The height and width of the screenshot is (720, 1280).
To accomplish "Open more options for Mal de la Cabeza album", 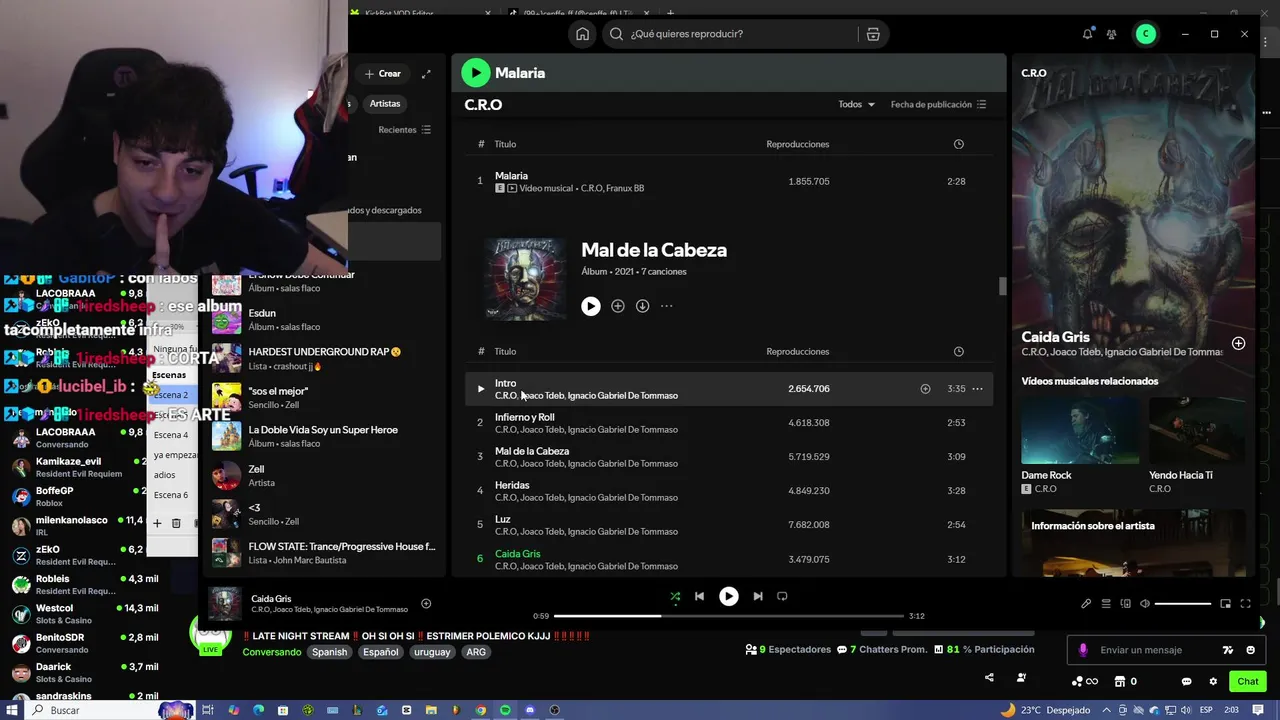I will click(667, 306).
